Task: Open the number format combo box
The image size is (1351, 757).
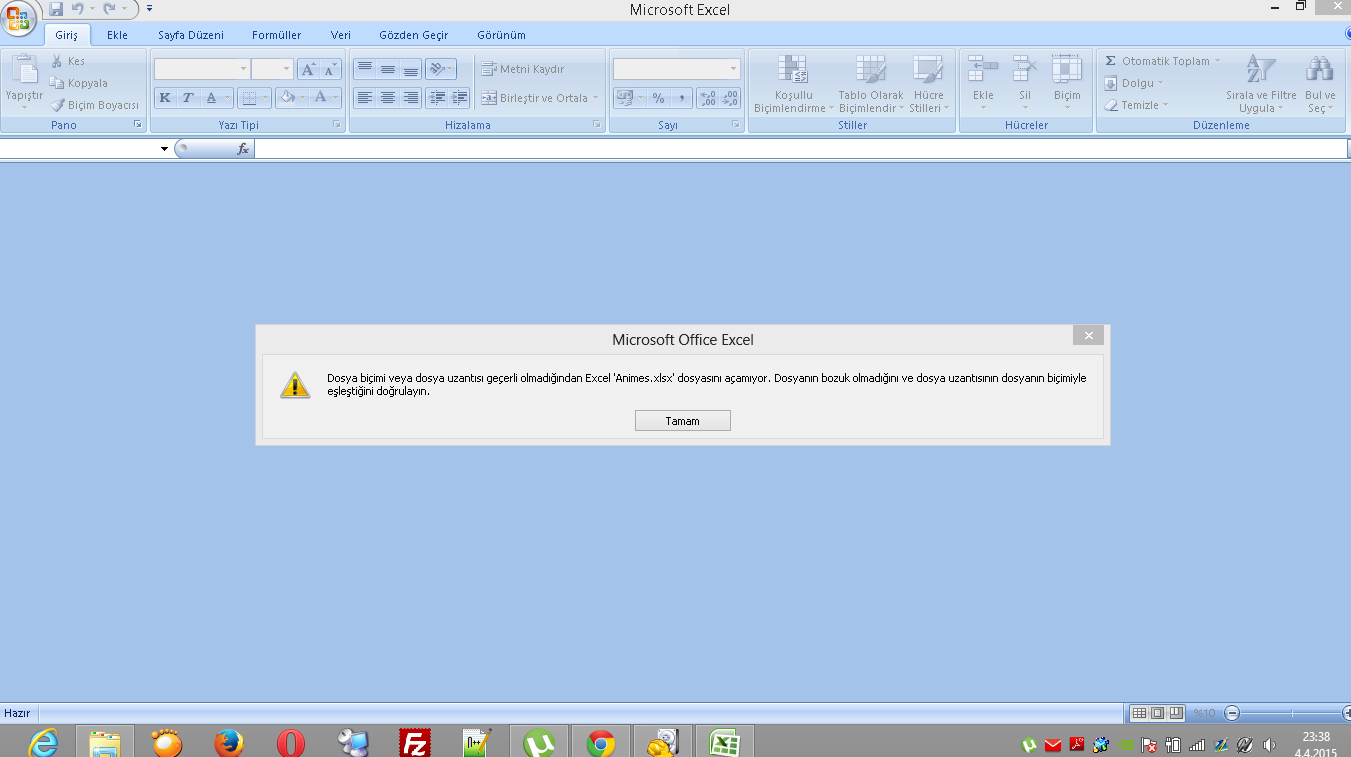Action: pos(677,69)
